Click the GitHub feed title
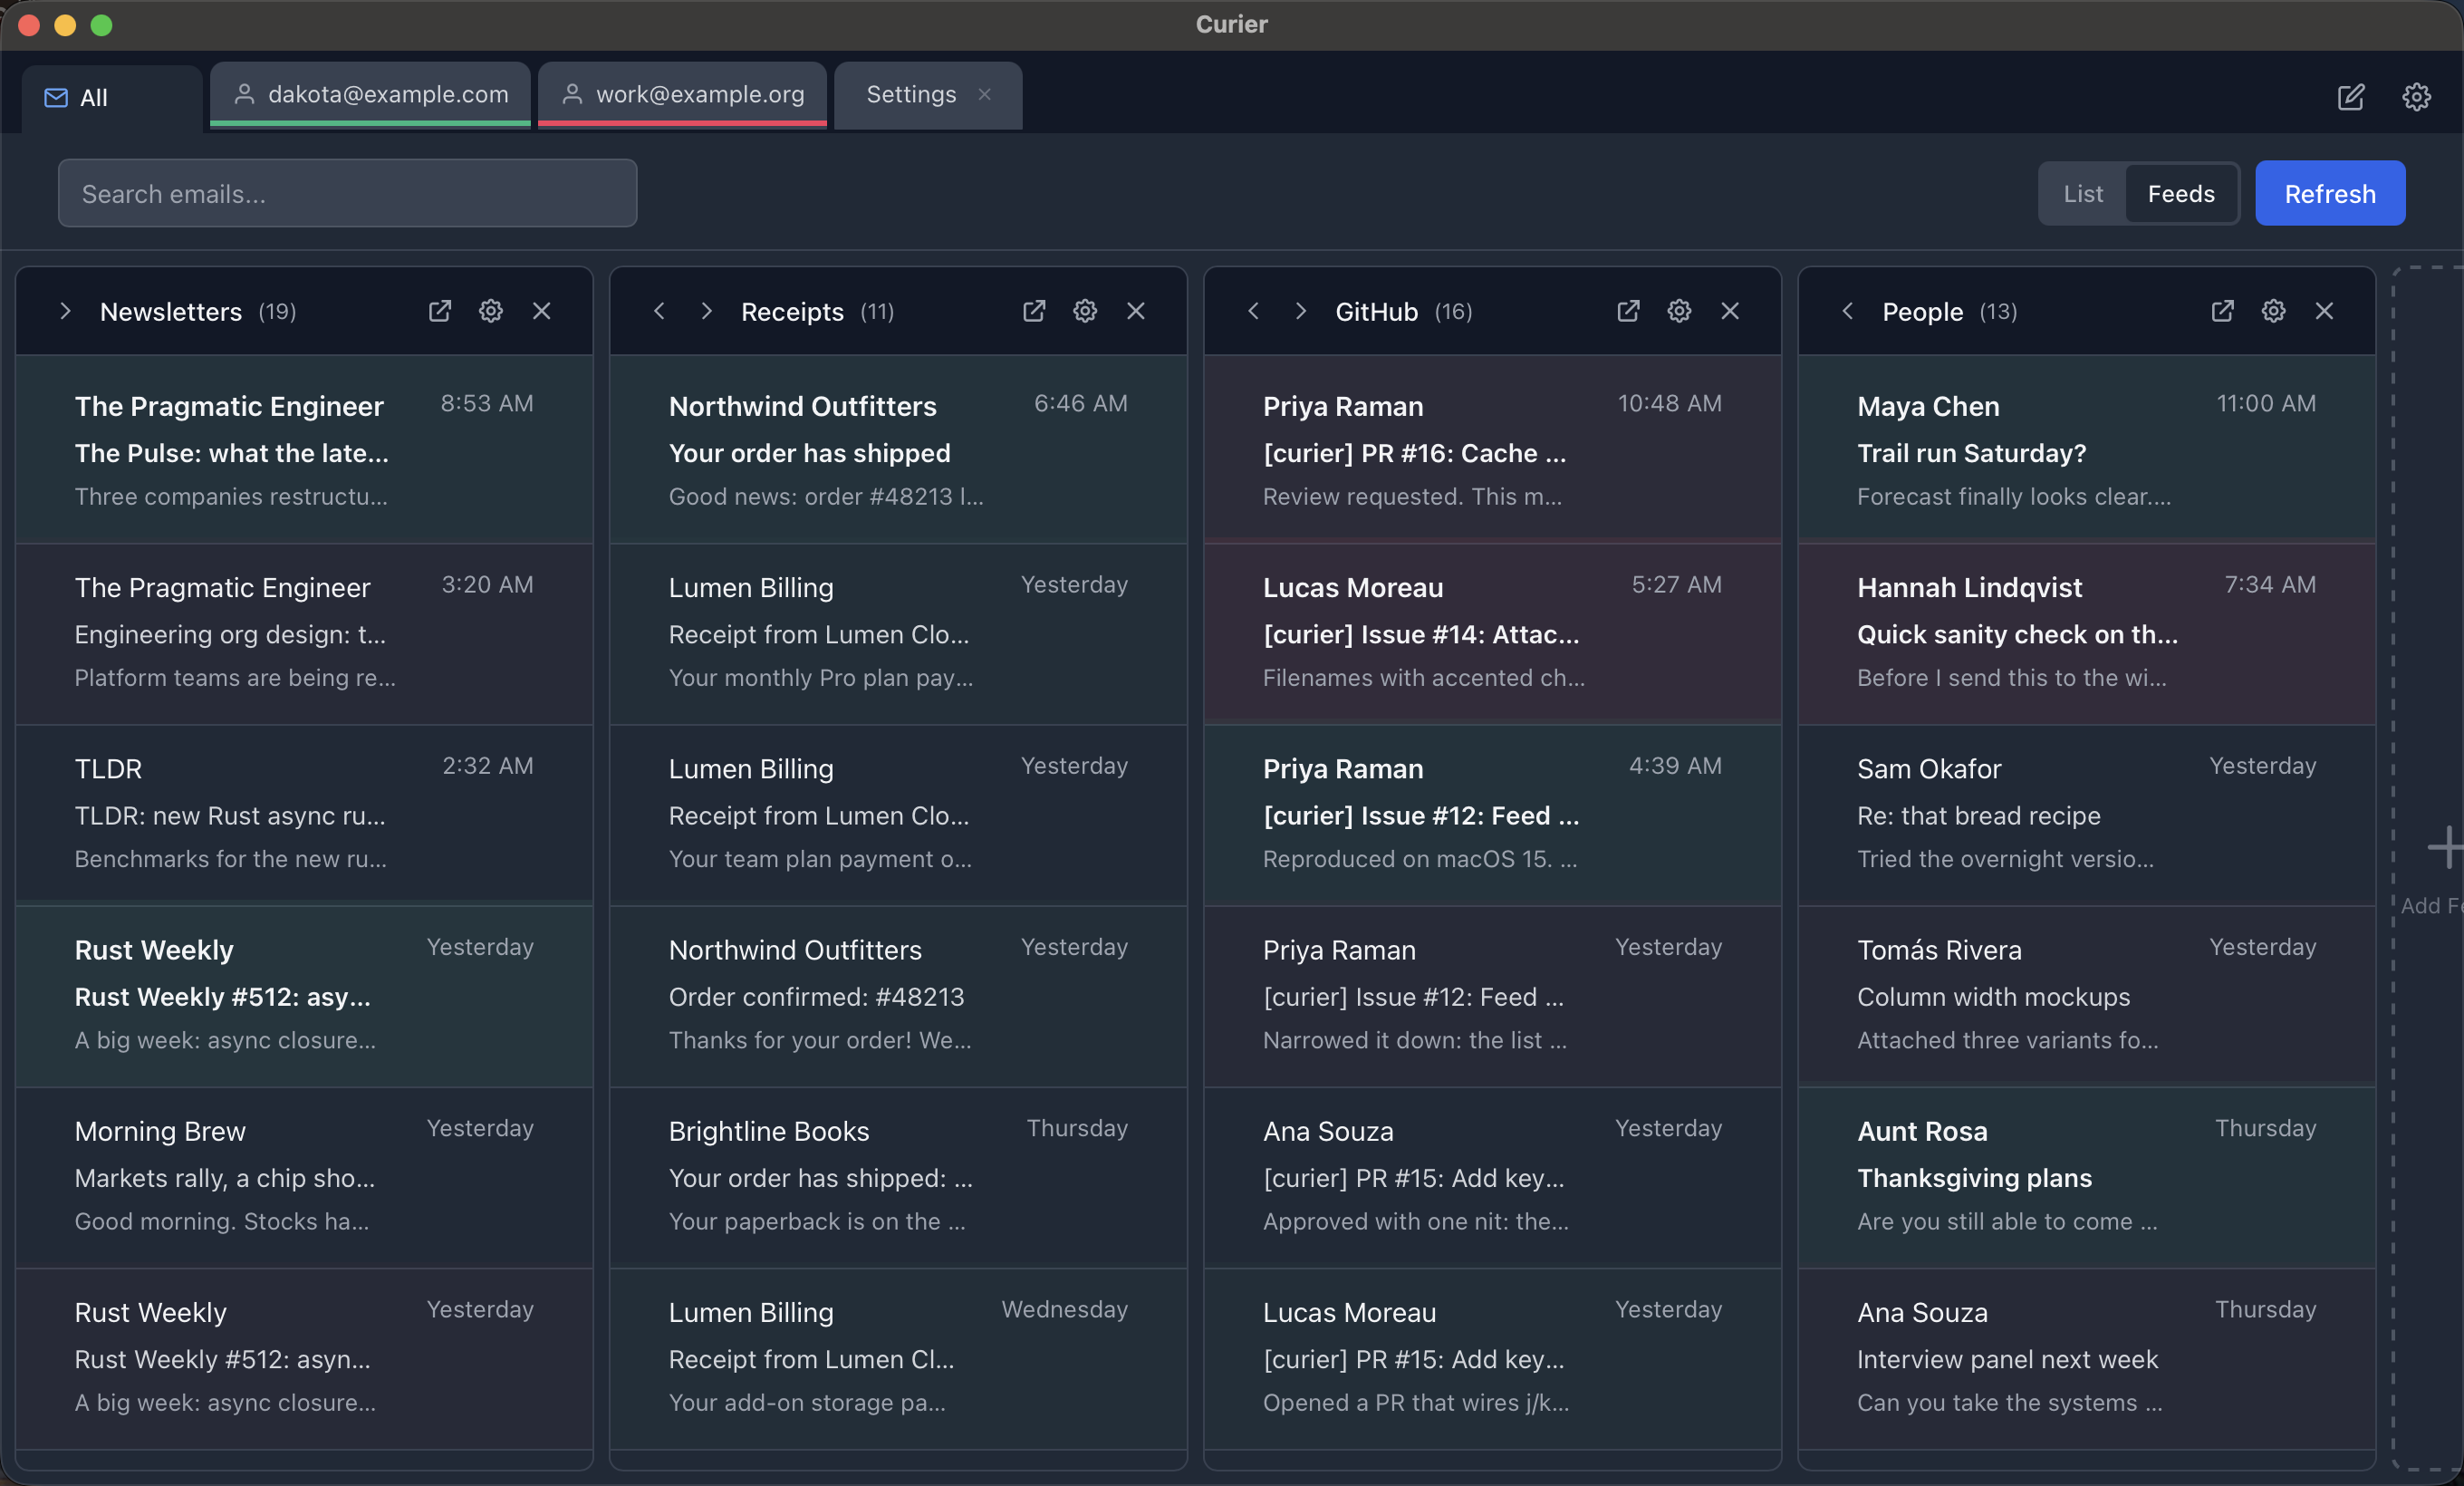 click(1376, 312)
